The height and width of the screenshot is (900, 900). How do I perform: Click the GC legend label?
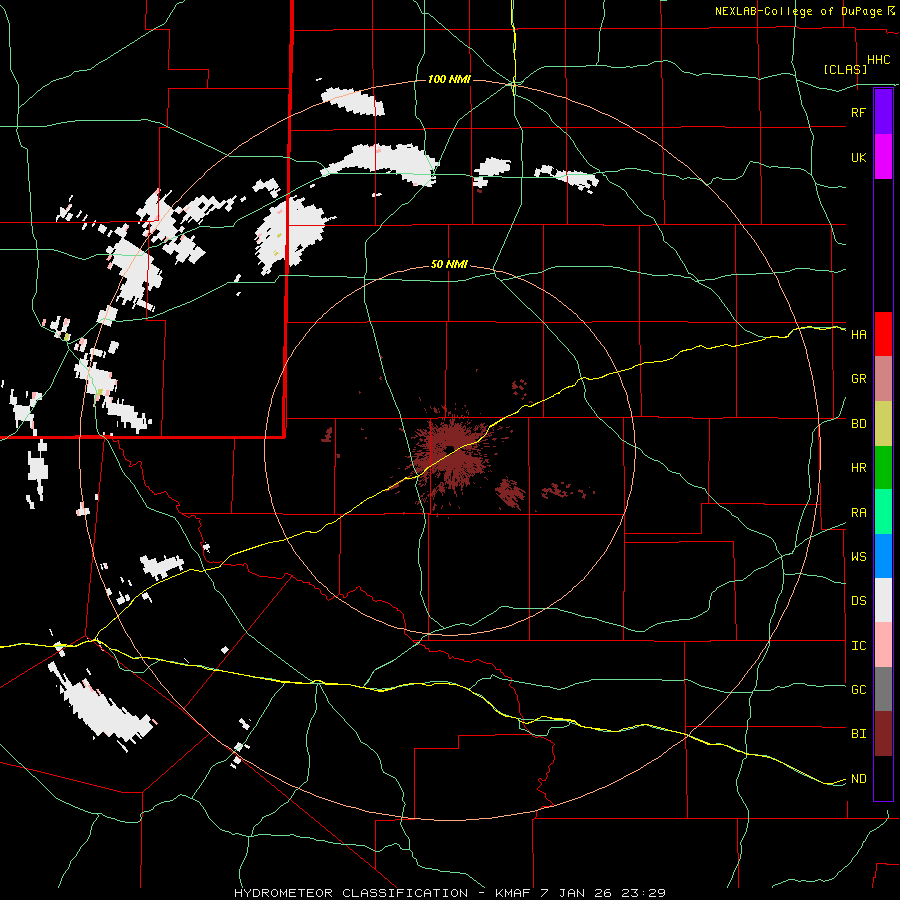click(859, 689)
